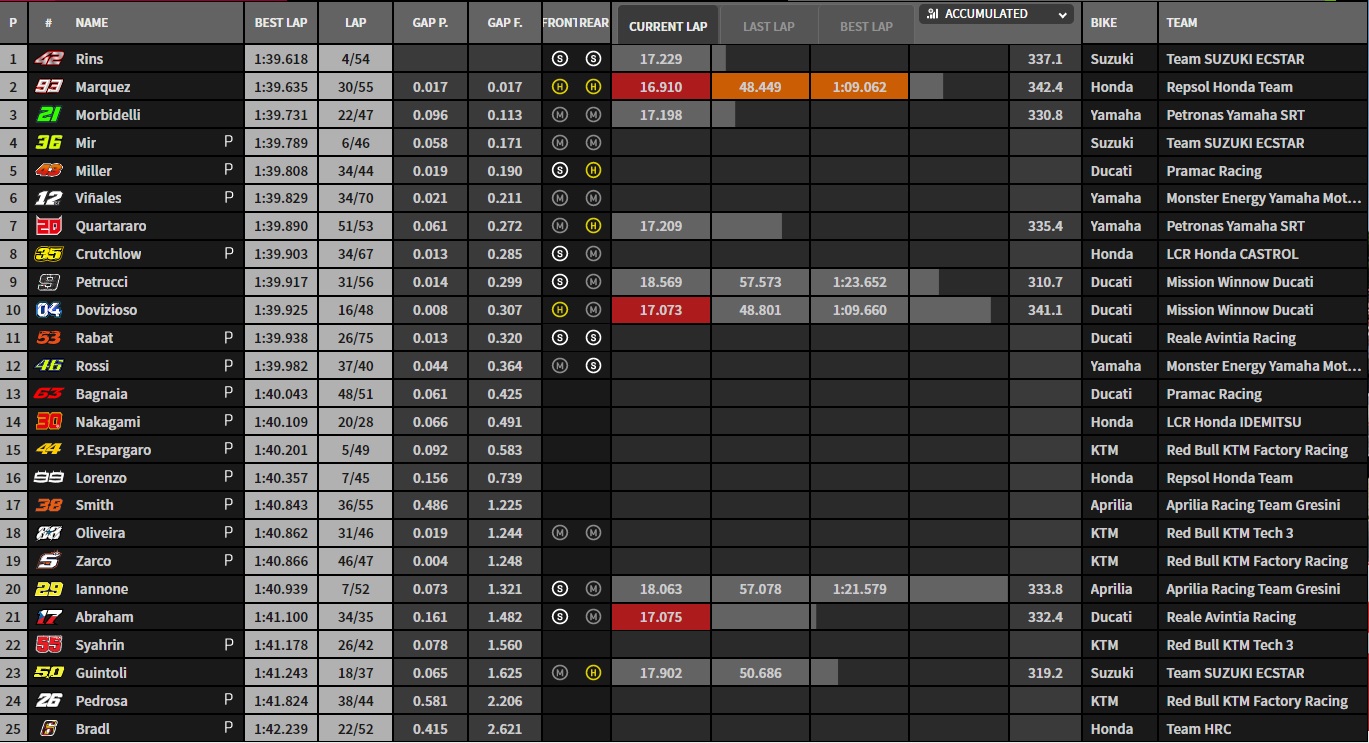The height and width of the screenshot is (743, 1369).
Task: Click Morbidelli's number 21 badge
Action: pos(48,115)
